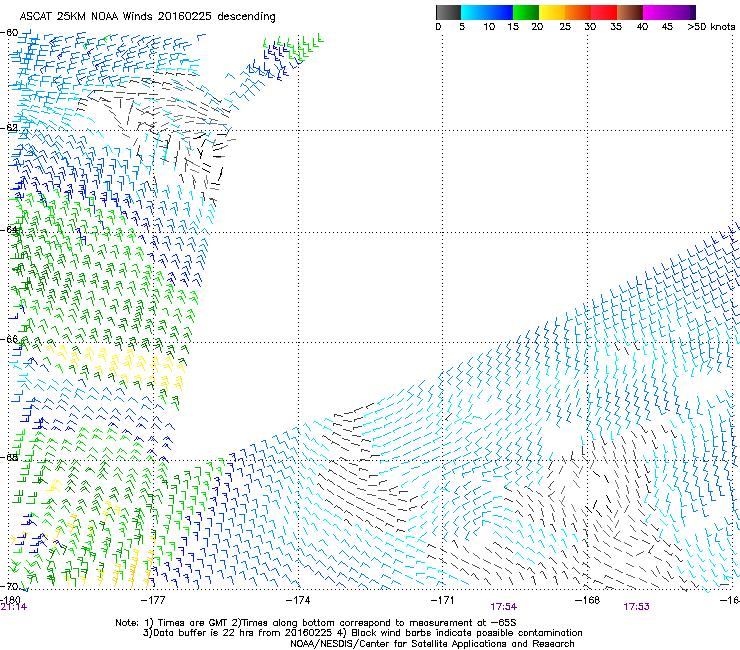Click the '>50 knots' legend label
The image size is (740, 650).
(x=711, y=27)
